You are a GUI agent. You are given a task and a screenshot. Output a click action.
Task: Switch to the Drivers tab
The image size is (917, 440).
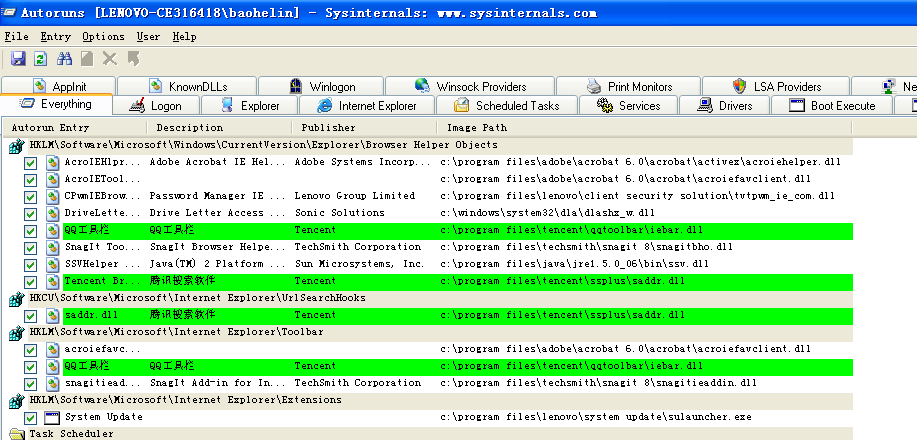pos(725,106)
